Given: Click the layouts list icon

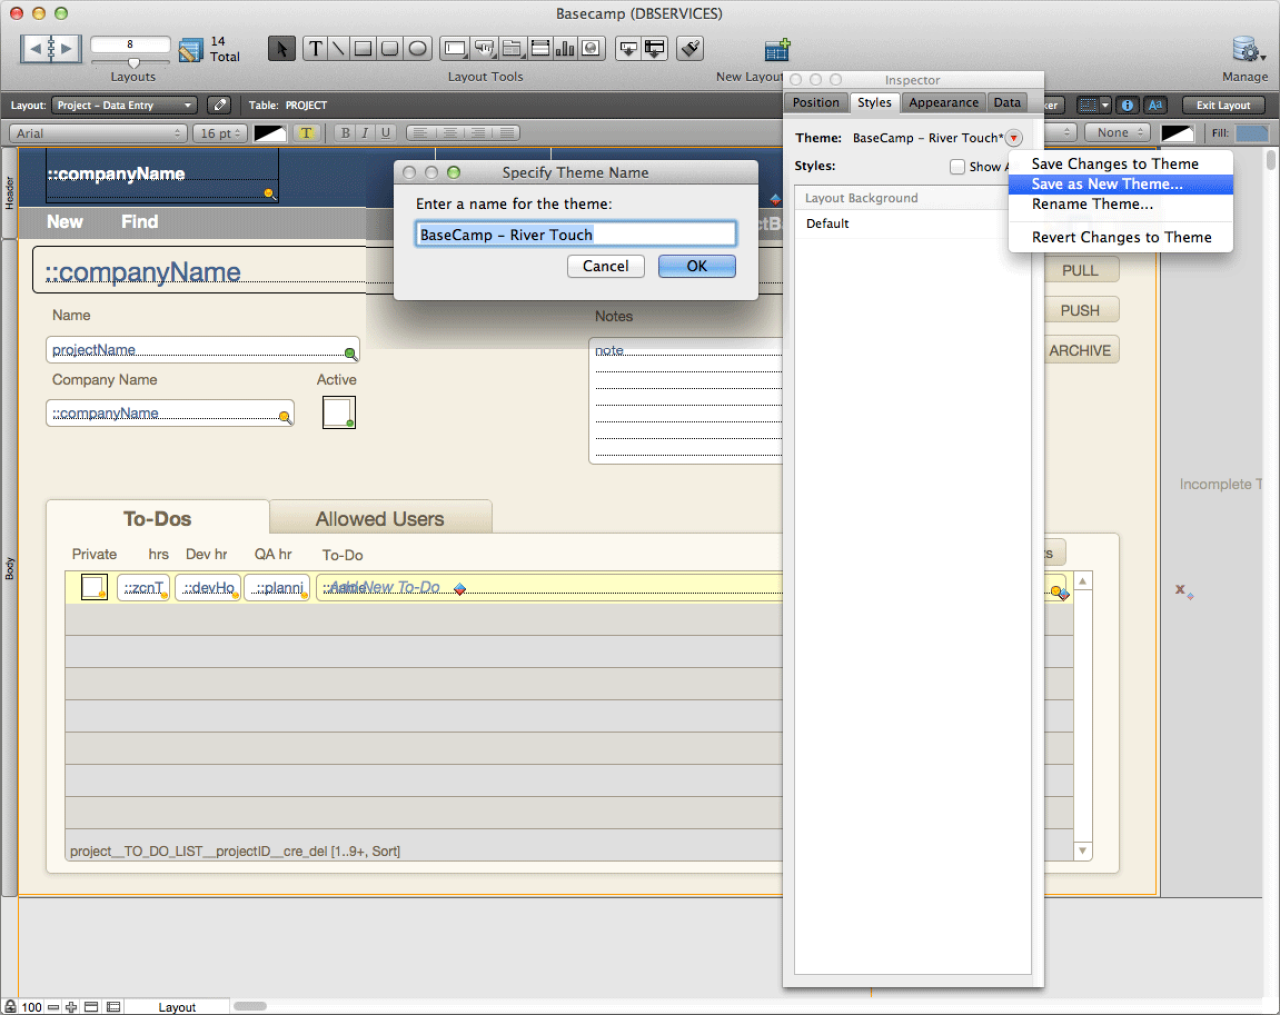Looking at the screenshot, I should click(190, 49).
